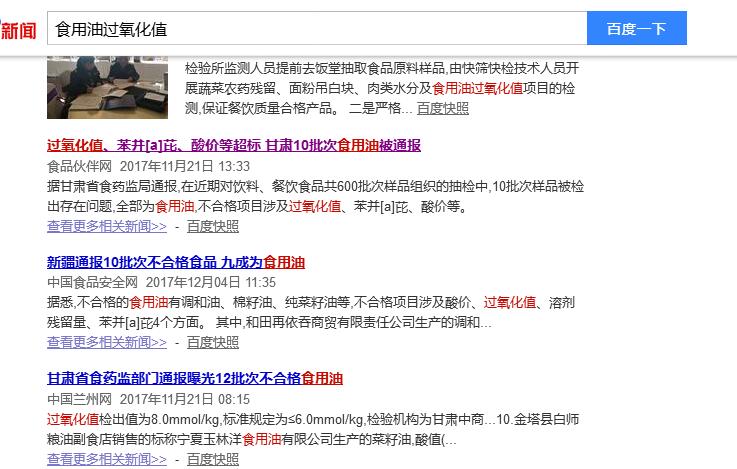The height and width of the screenshot is (469, 737).
Task: Click the source name 中国兰州网
Action: point(79,399)
